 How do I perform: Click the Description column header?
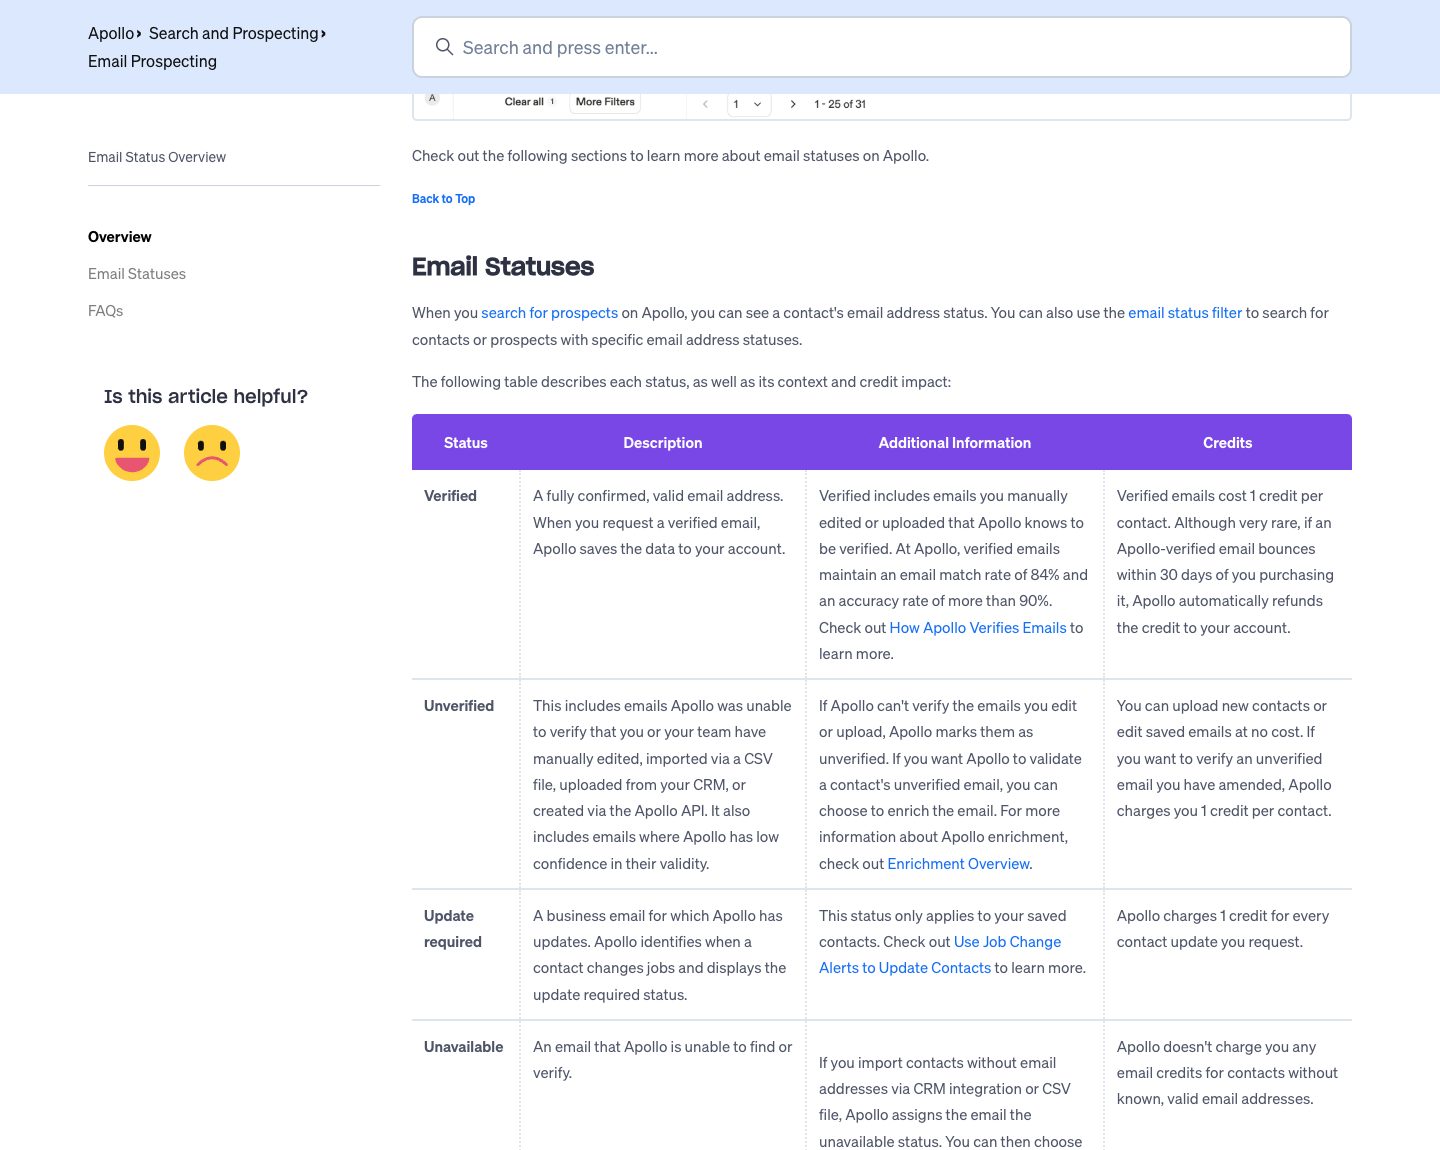pyautogui.click(x=663, y=443)
